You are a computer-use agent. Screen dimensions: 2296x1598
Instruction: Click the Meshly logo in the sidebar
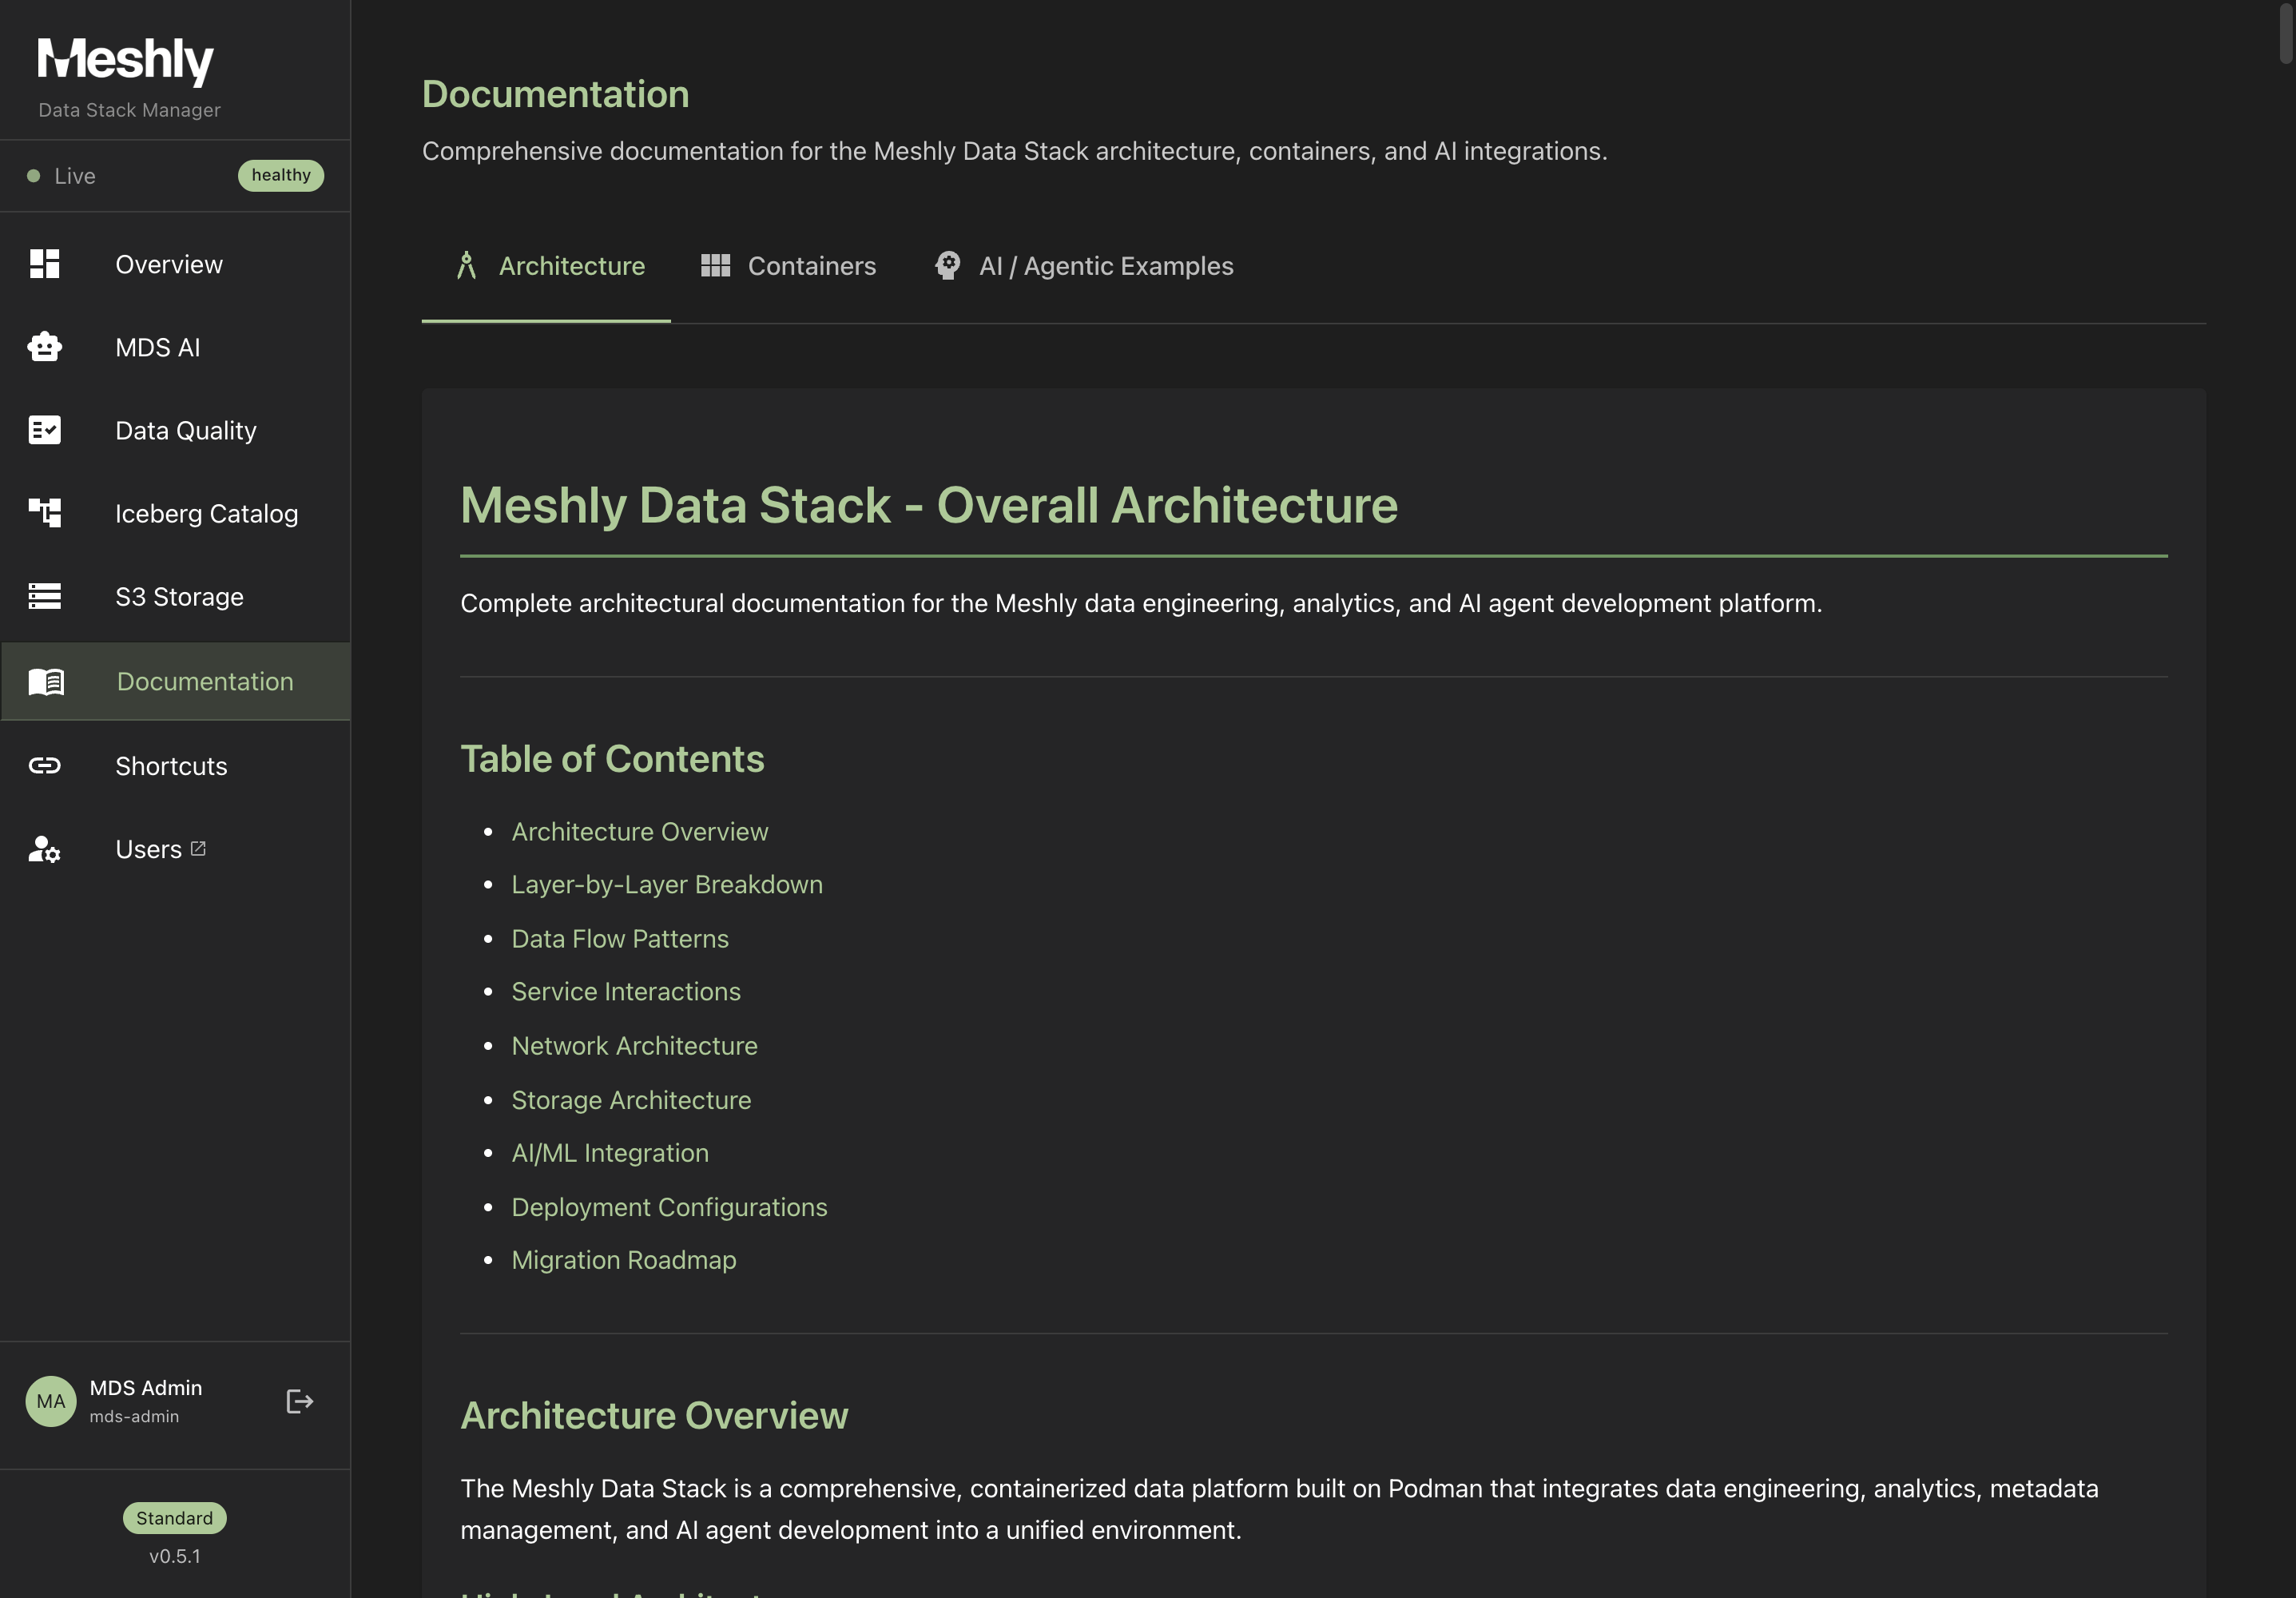point(125,60)
